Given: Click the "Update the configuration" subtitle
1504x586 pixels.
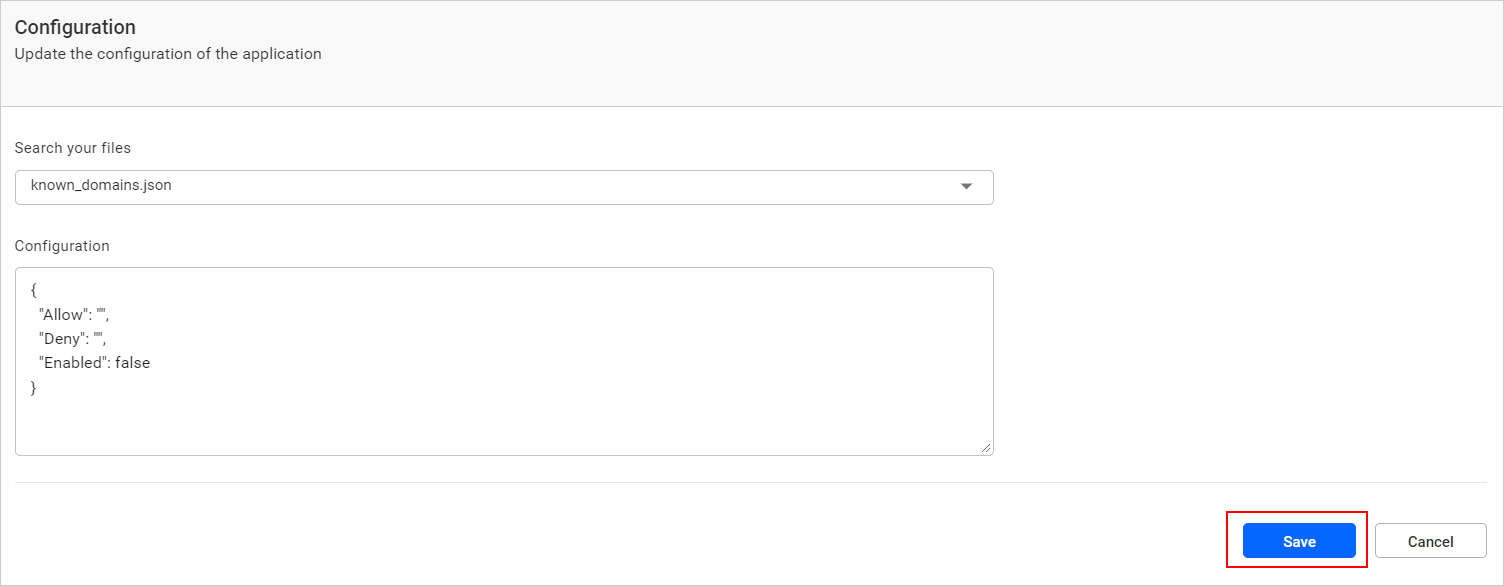Looking at the screenshot, I should coord(167,54).
